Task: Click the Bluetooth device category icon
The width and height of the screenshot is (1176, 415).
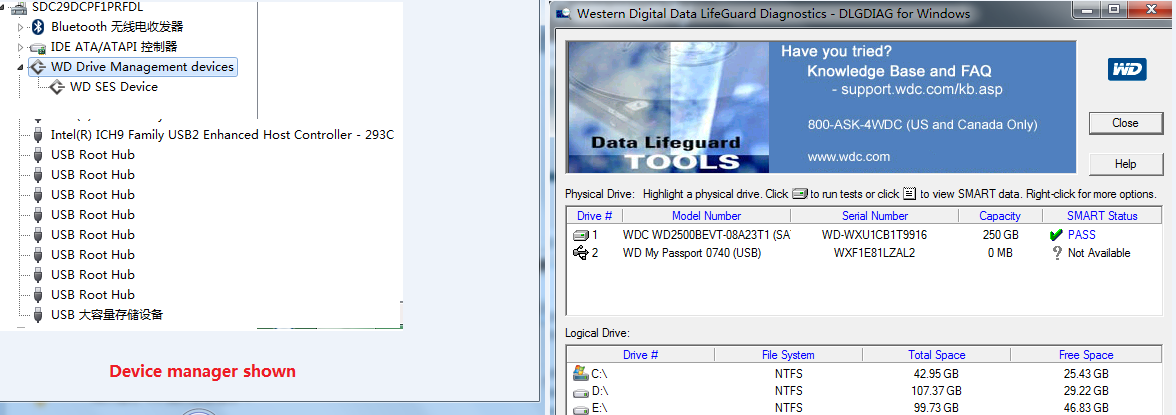Action: coord(38,27)
